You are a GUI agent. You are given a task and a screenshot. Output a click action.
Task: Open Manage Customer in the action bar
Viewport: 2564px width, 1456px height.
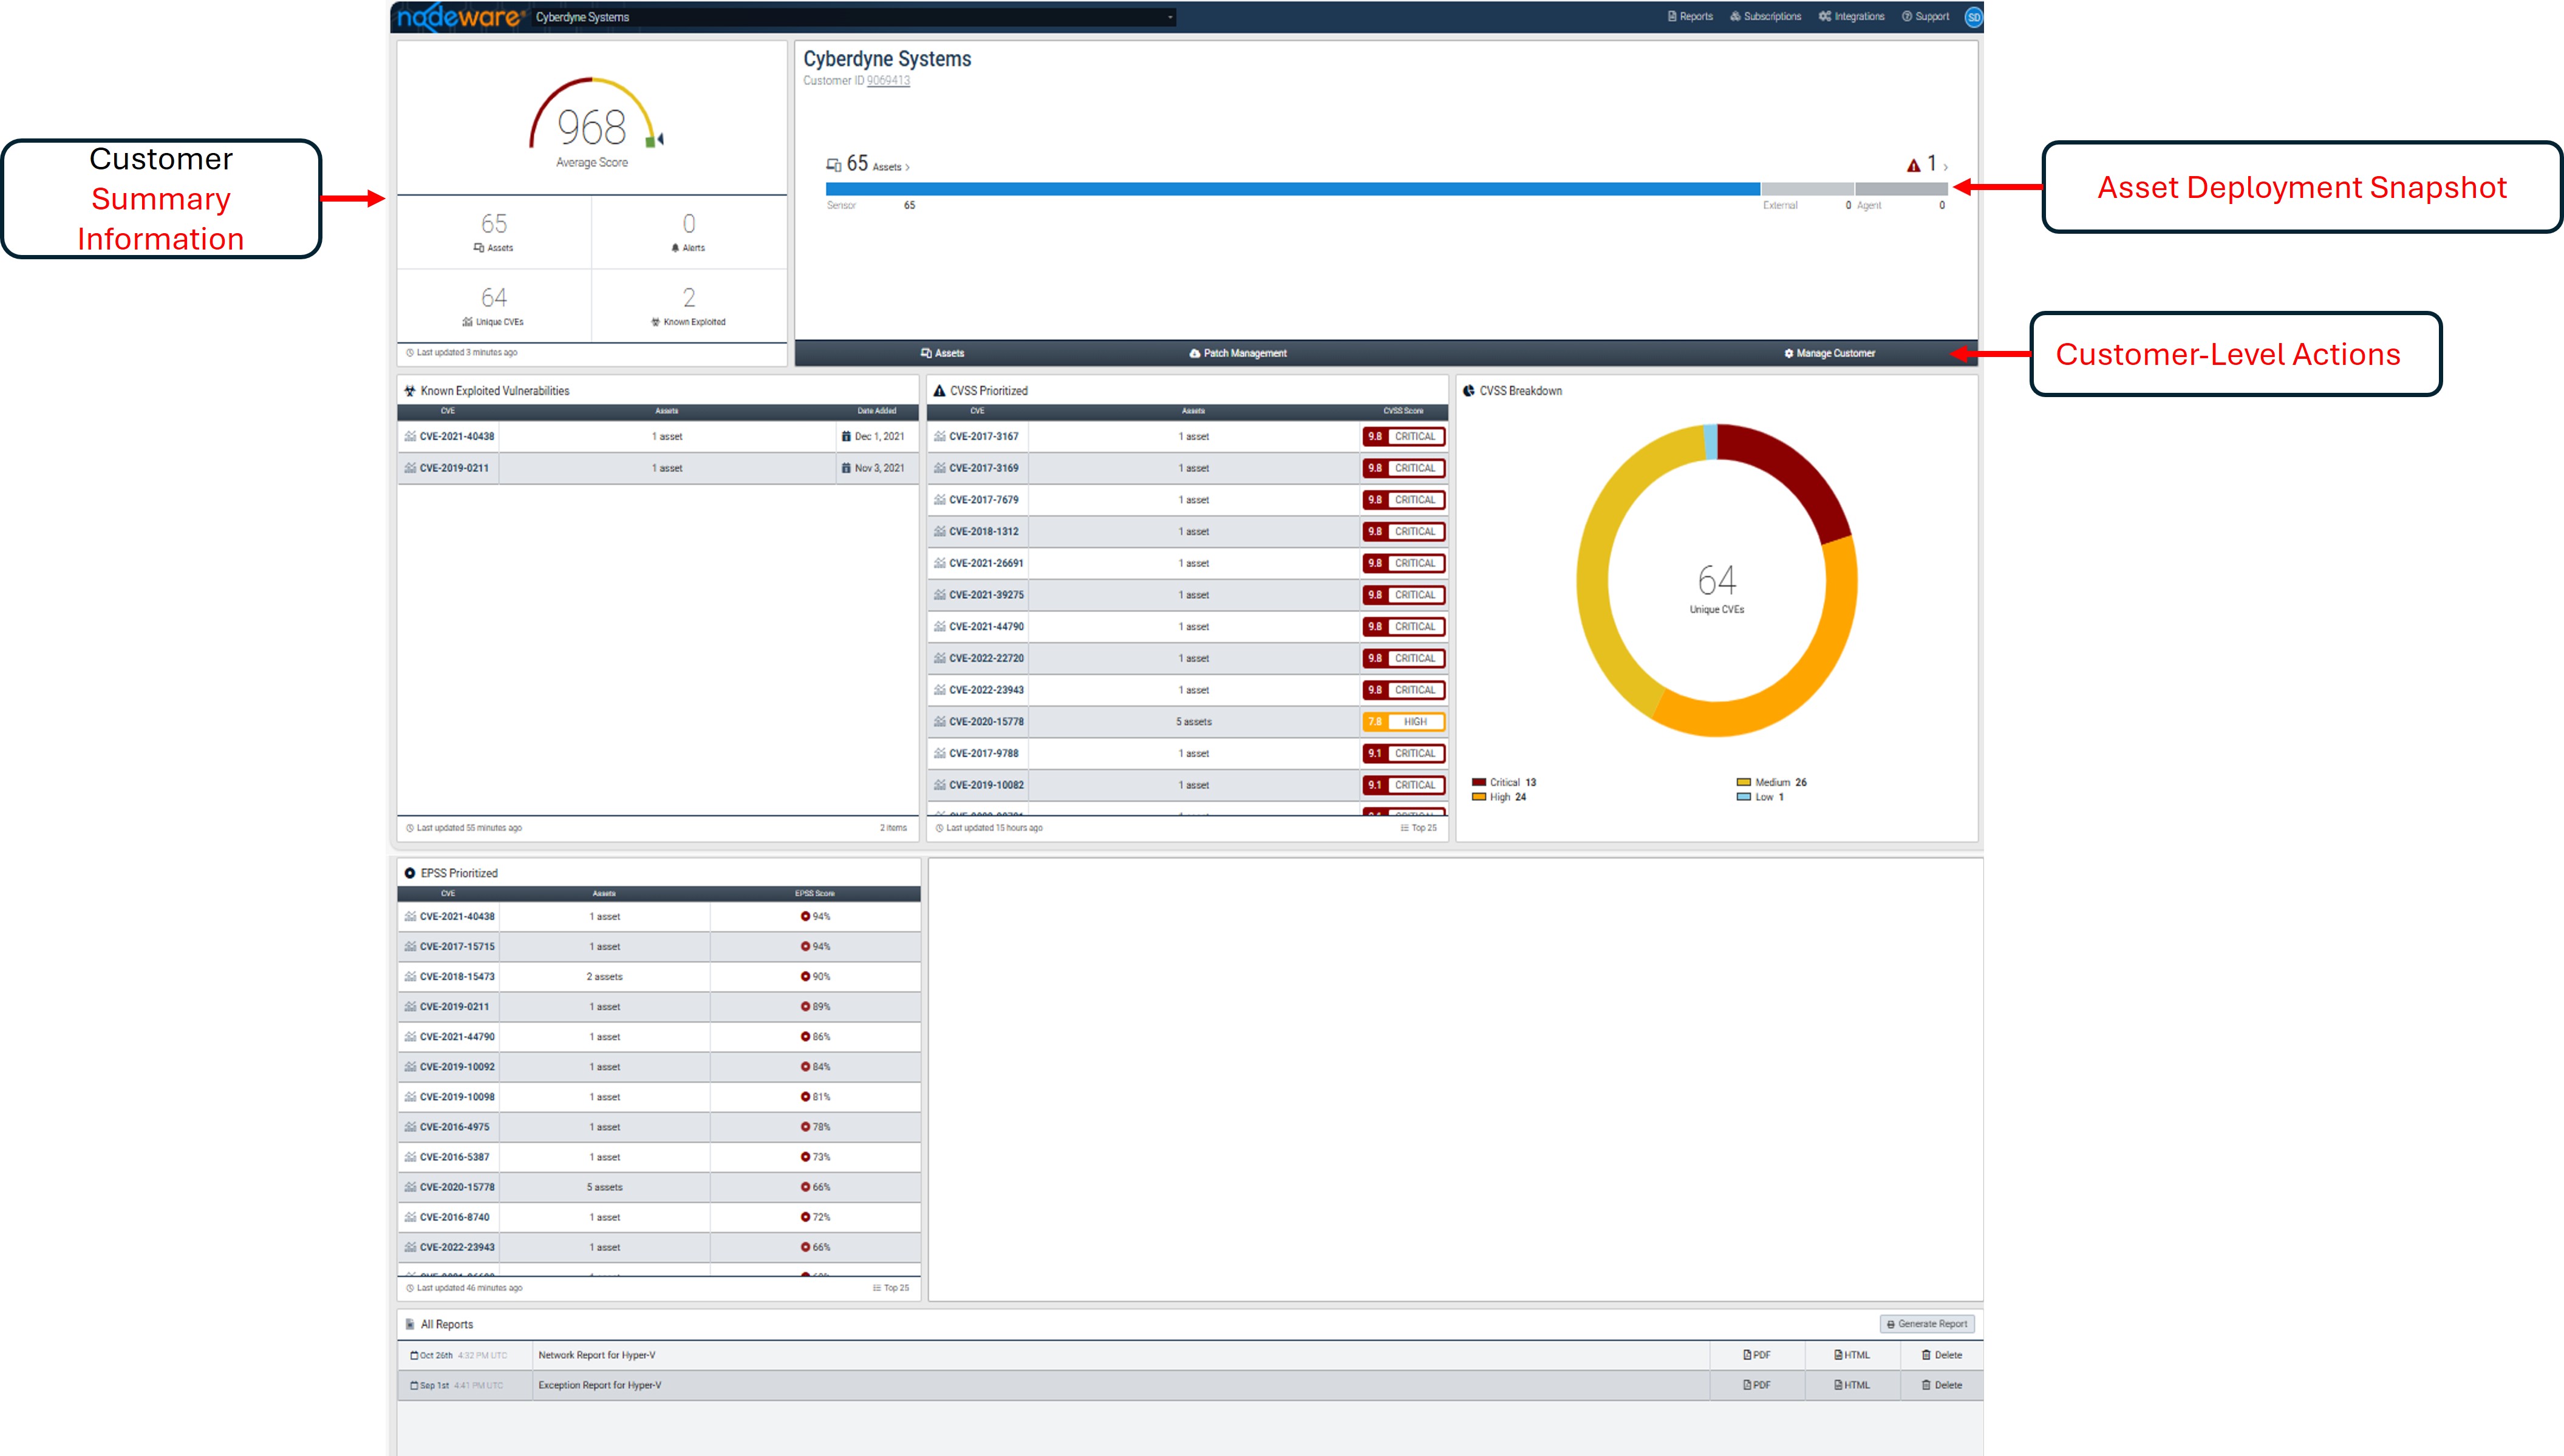(x=1830, y=353)
